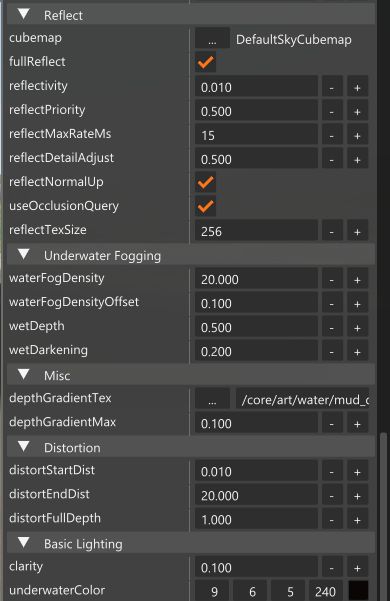The height and width of the screenshot is (601, 390).
Task: Click the depthGradientMax value field
Action: (x=256, y=423)
